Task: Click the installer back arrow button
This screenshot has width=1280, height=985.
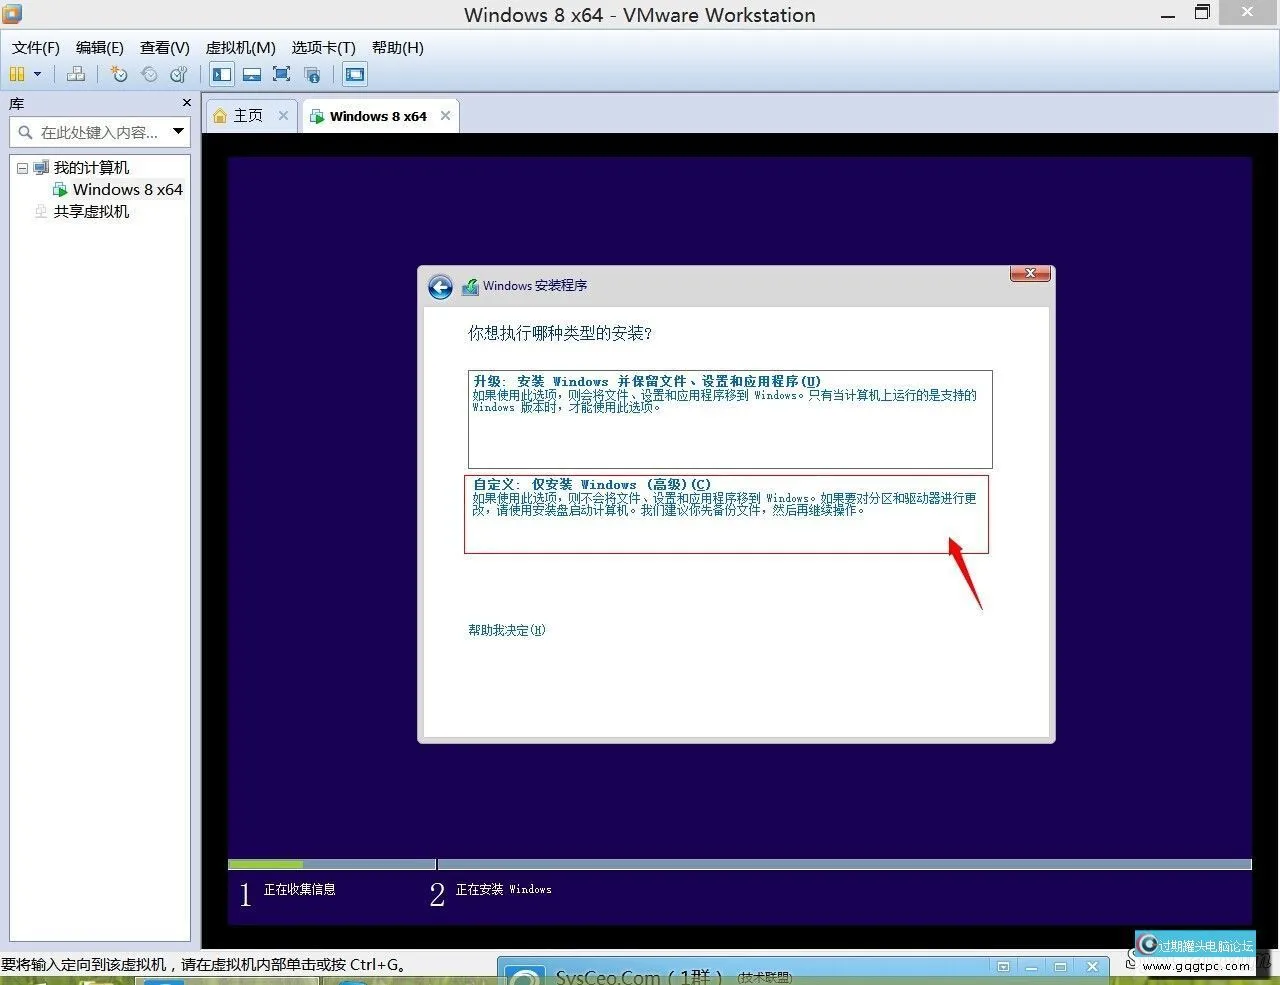Action: pyautogui.click(x=440, y=287)
